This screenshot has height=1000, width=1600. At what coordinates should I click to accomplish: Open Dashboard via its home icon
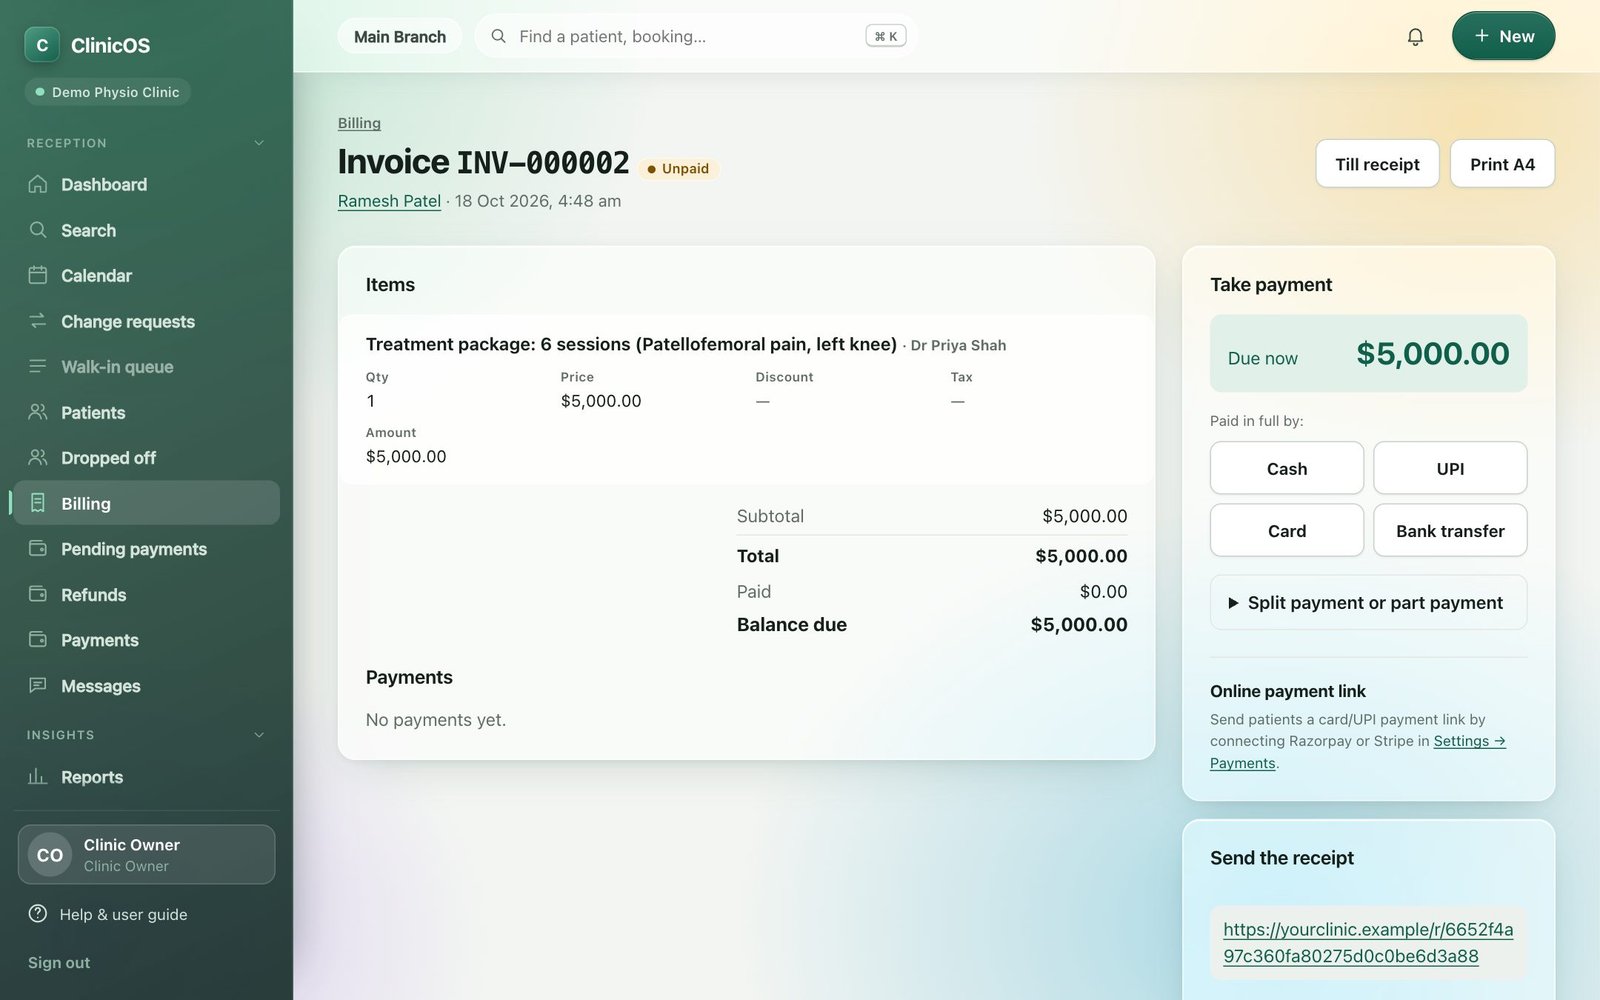coord(38,184)
